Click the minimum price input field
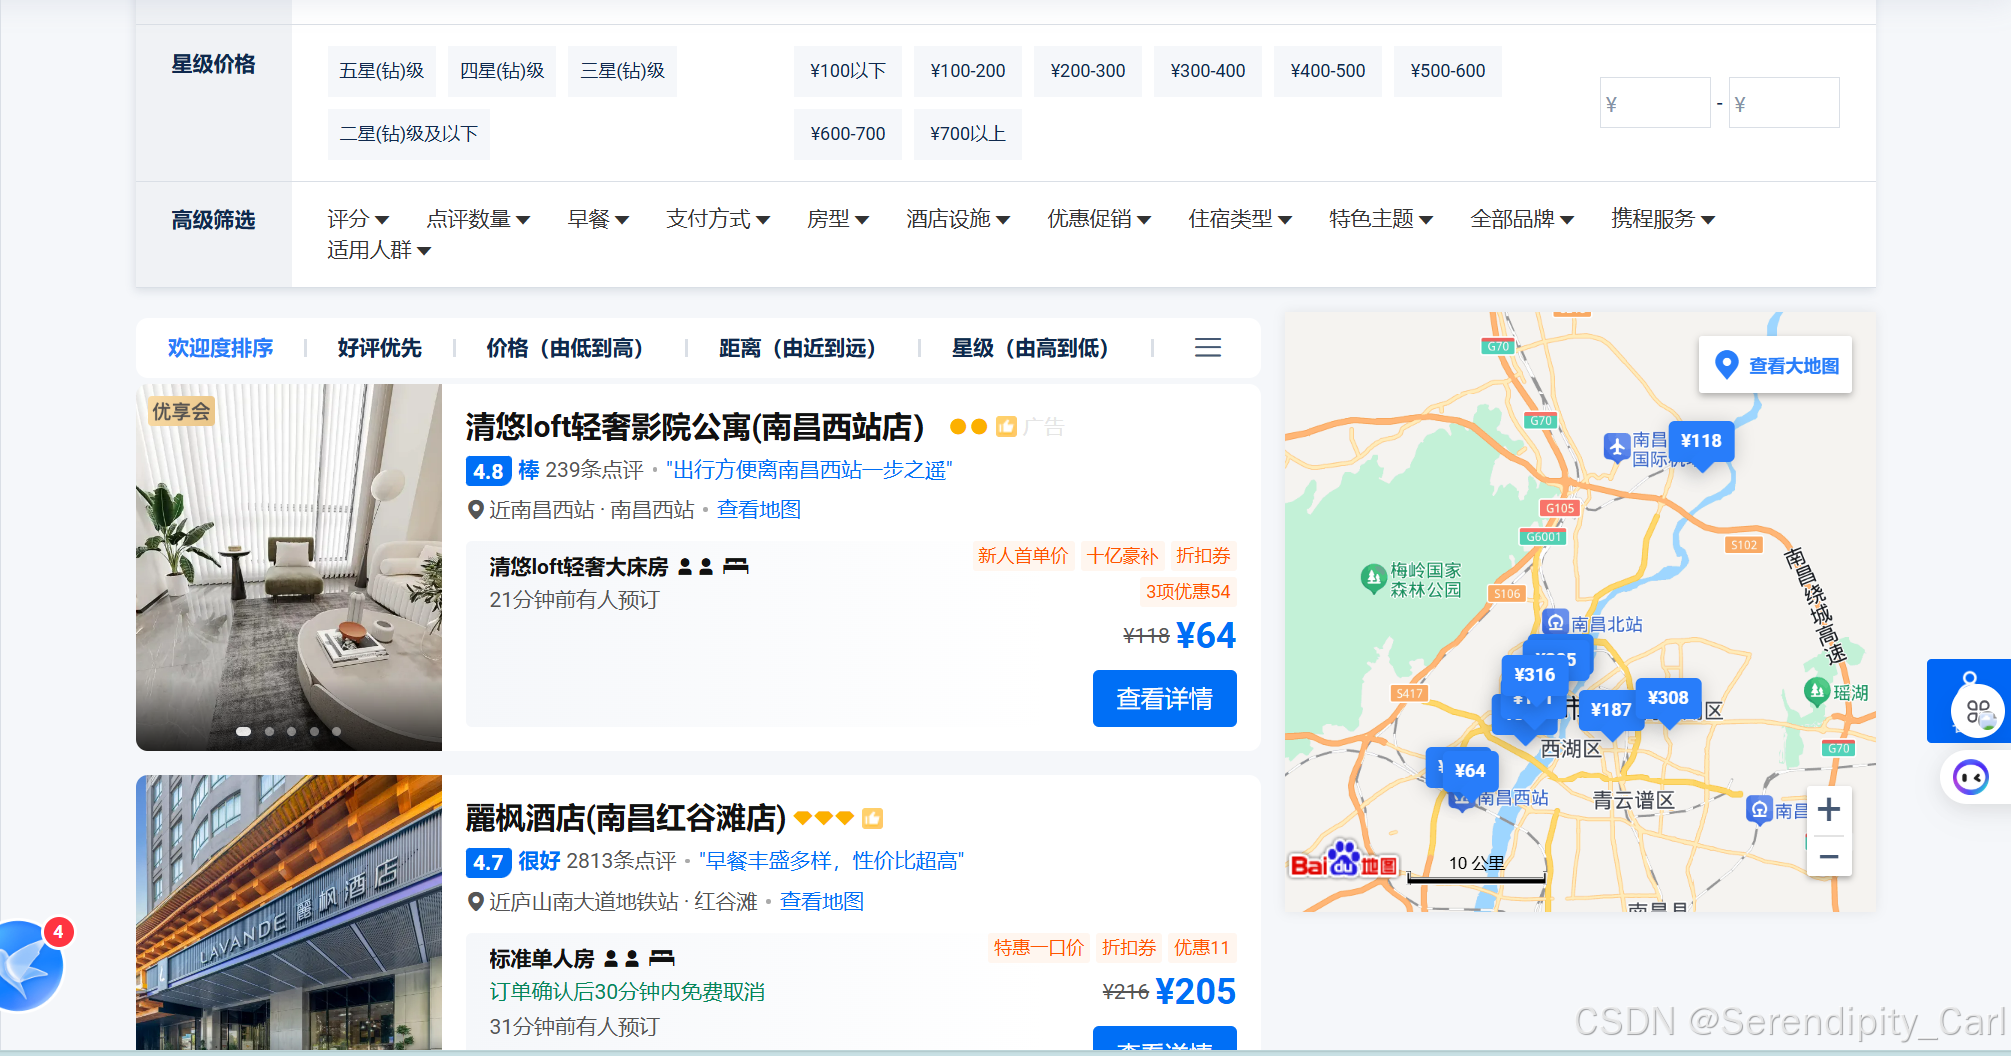This screenshot has height=1056, width=2011. [1655, 103]
